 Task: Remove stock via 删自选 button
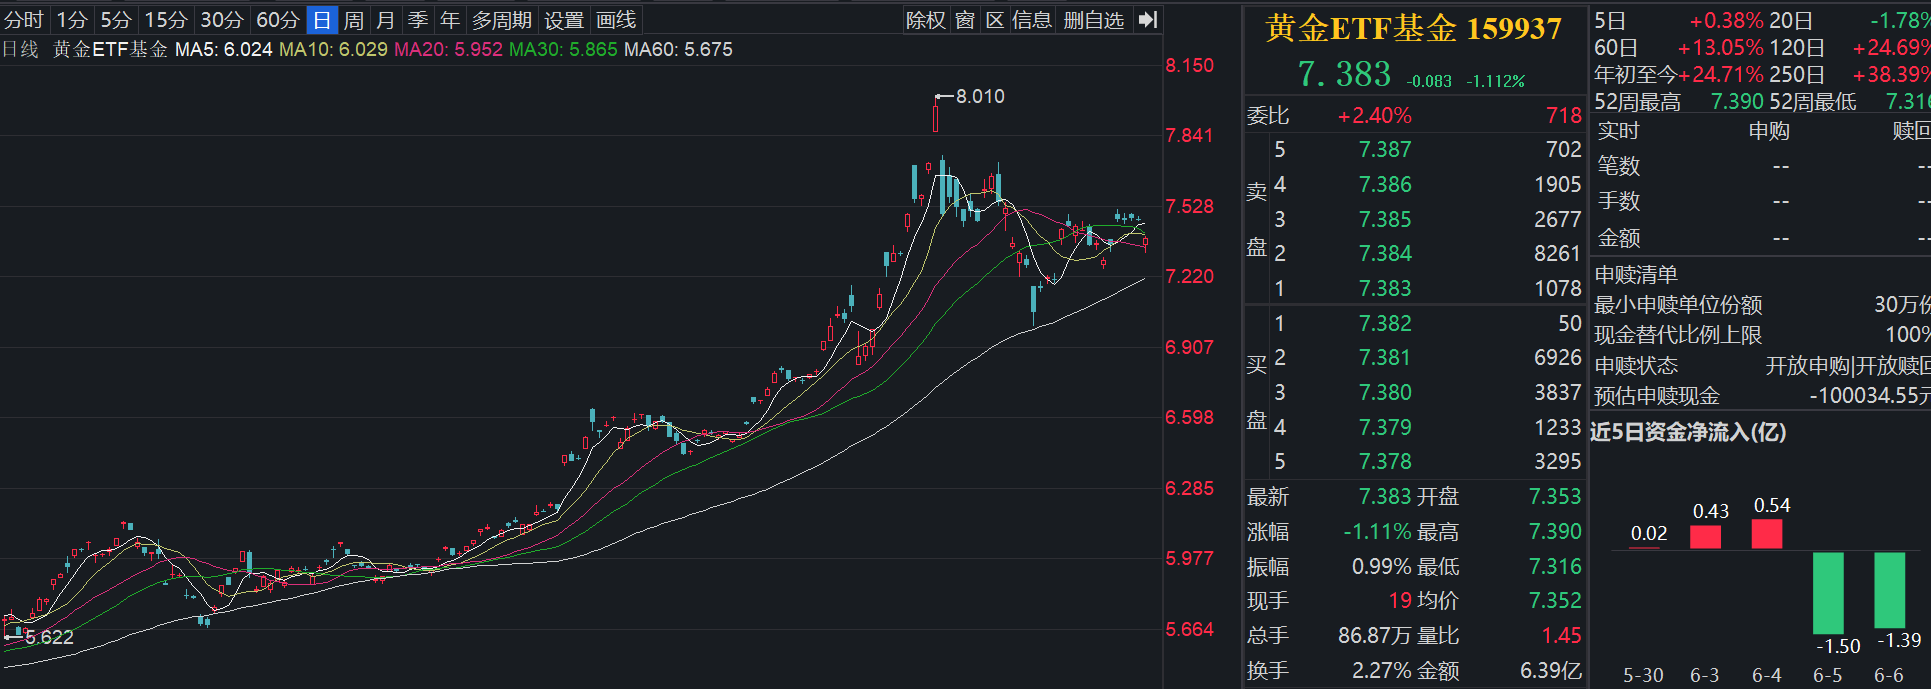[1093, 20]
